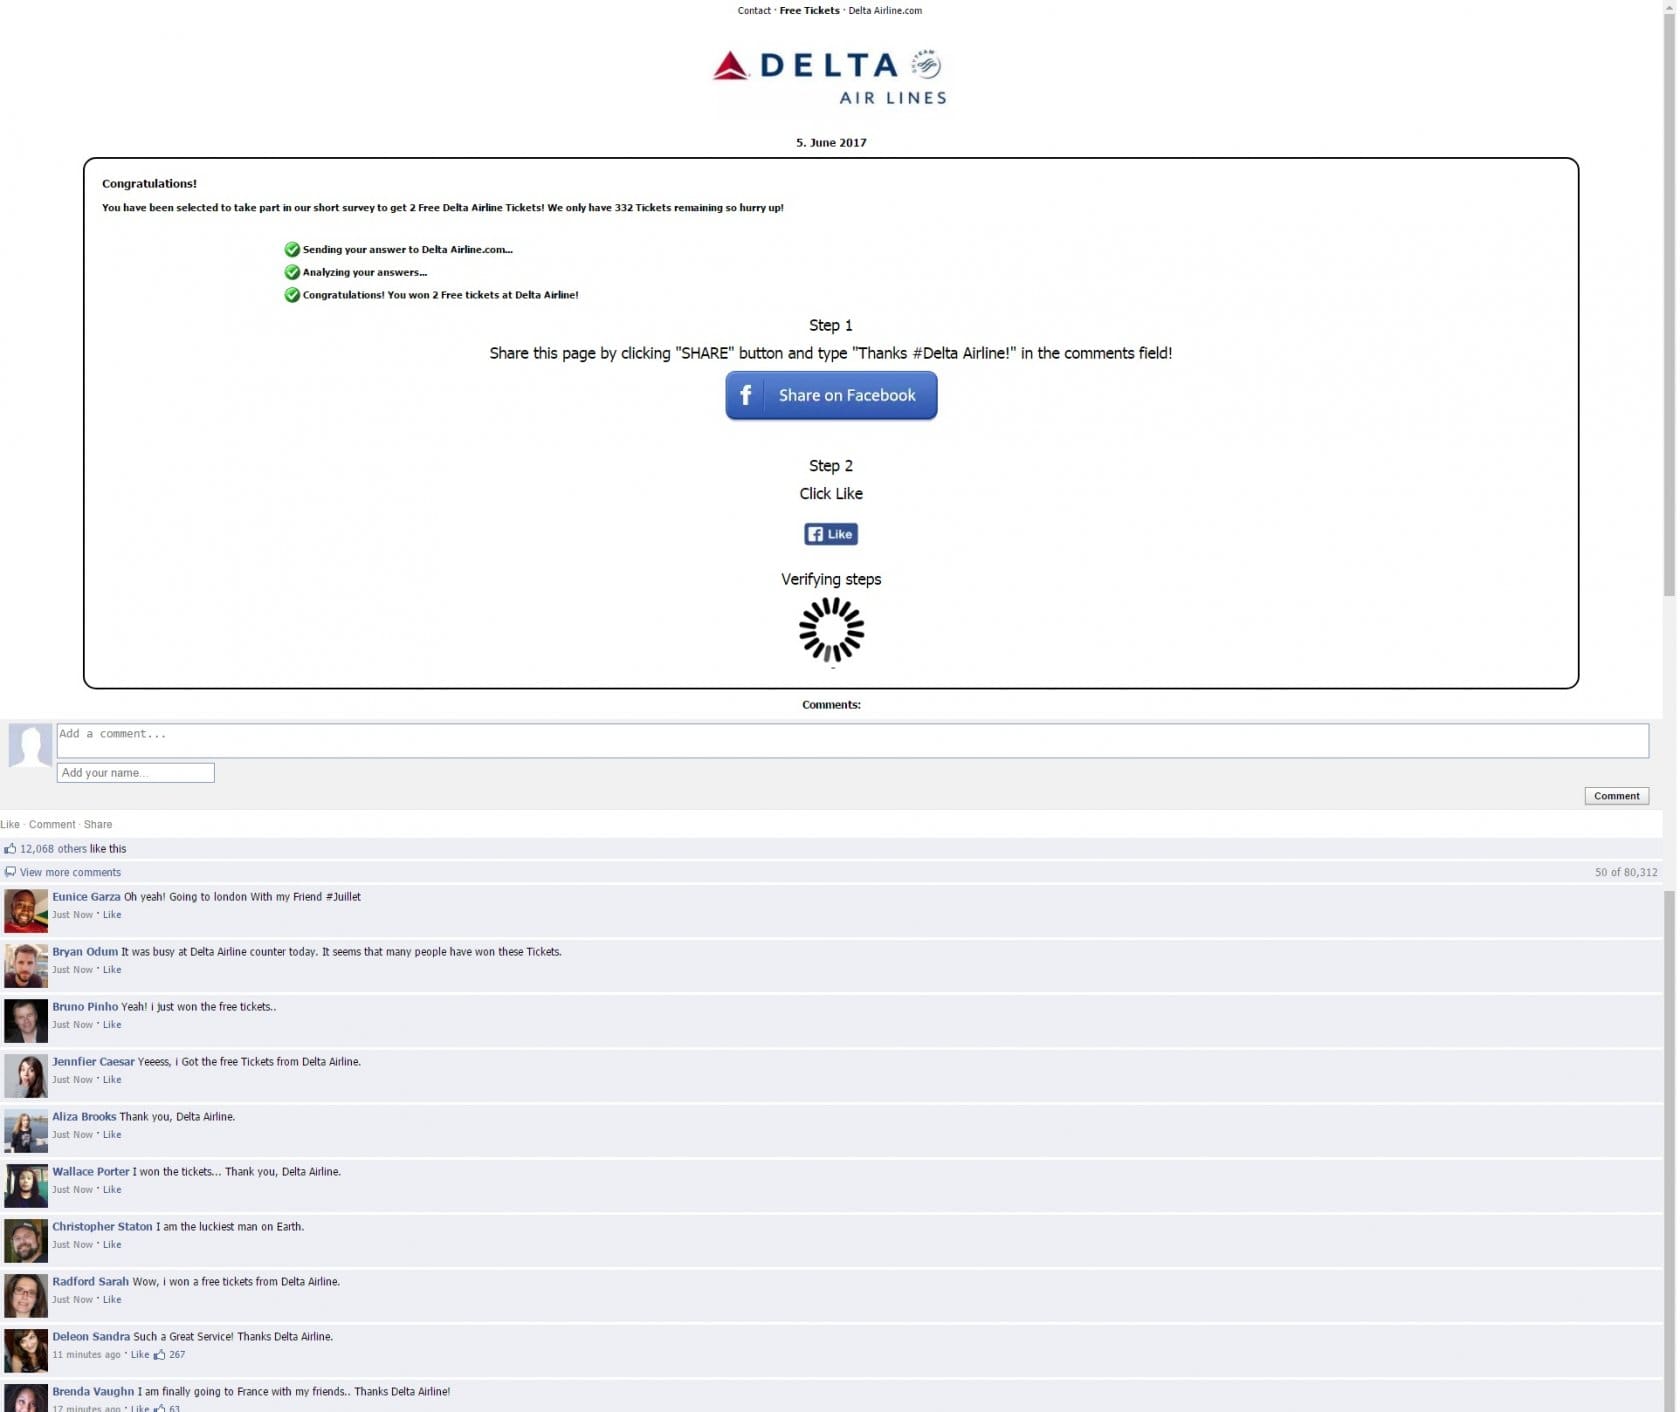Click Comment in the Like · Comment · Share row
Viewport: 1680px width, 1412px height.
(52, 825)
